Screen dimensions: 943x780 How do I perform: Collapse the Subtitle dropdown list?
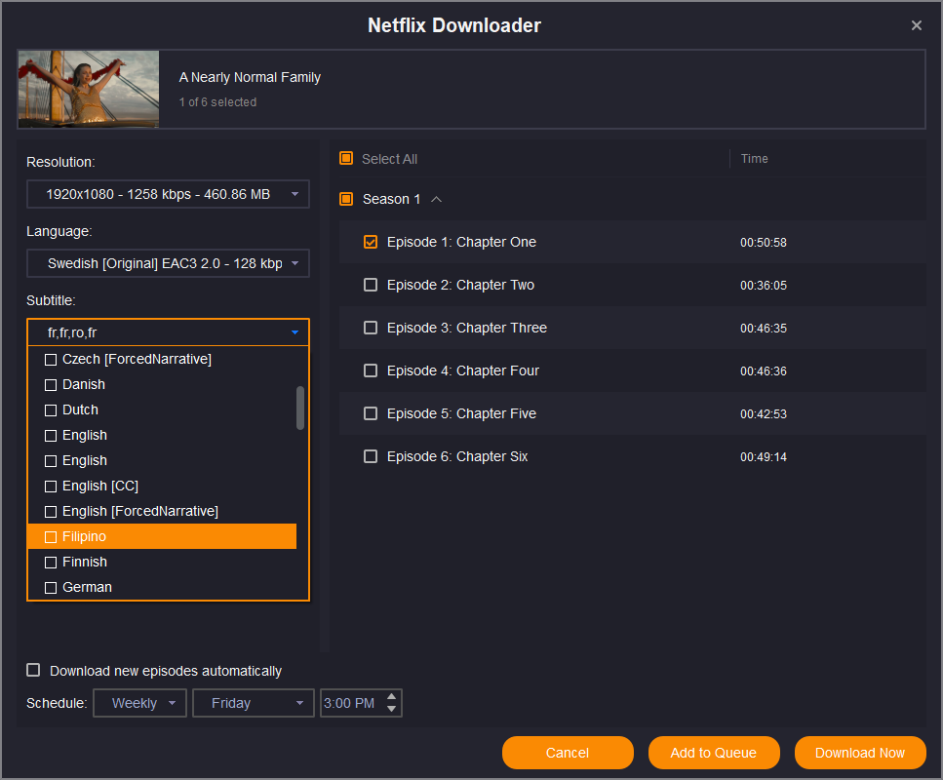point(294,332)
